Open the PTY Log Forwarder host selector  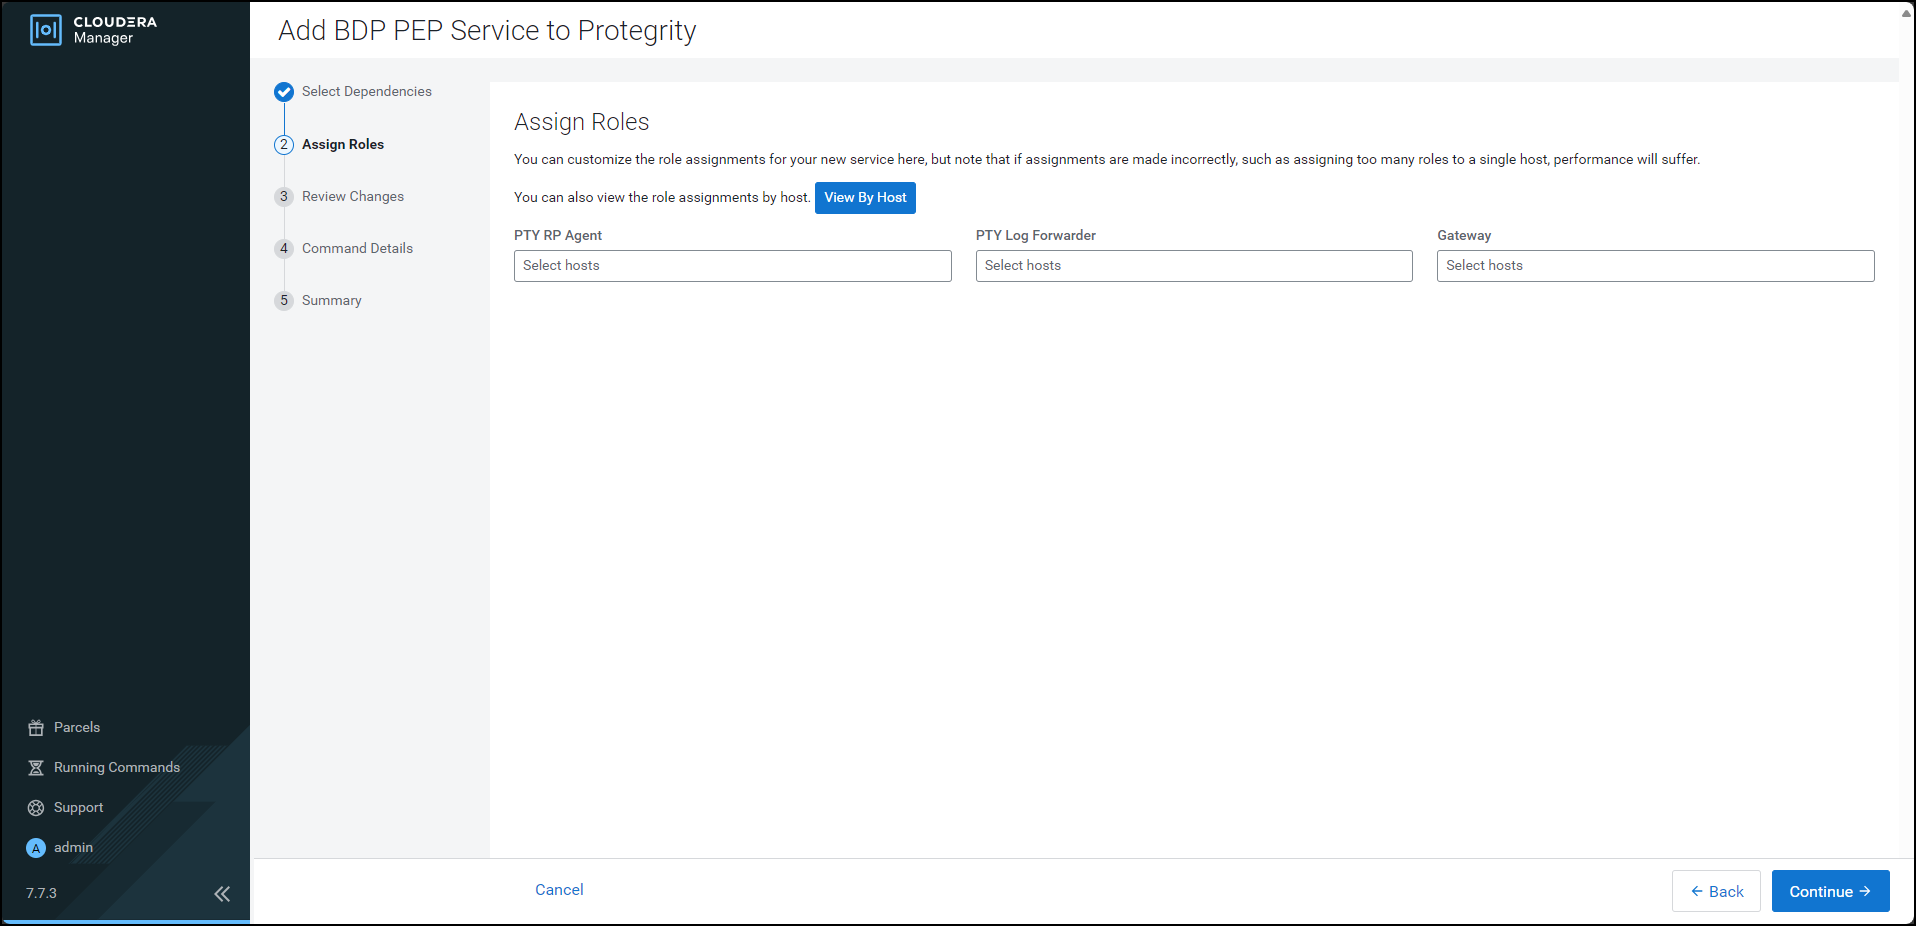click(1193, 266)
